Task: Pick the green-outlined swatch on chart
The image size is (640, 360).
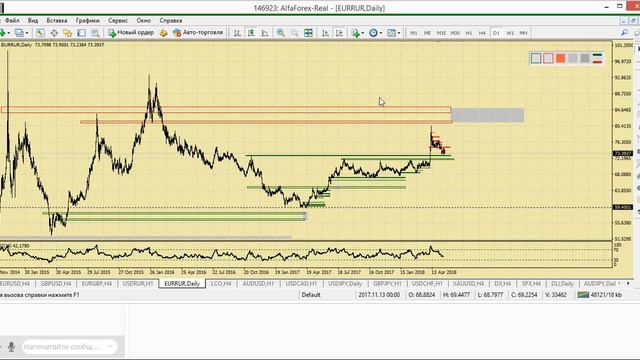Action: point(536,58)
